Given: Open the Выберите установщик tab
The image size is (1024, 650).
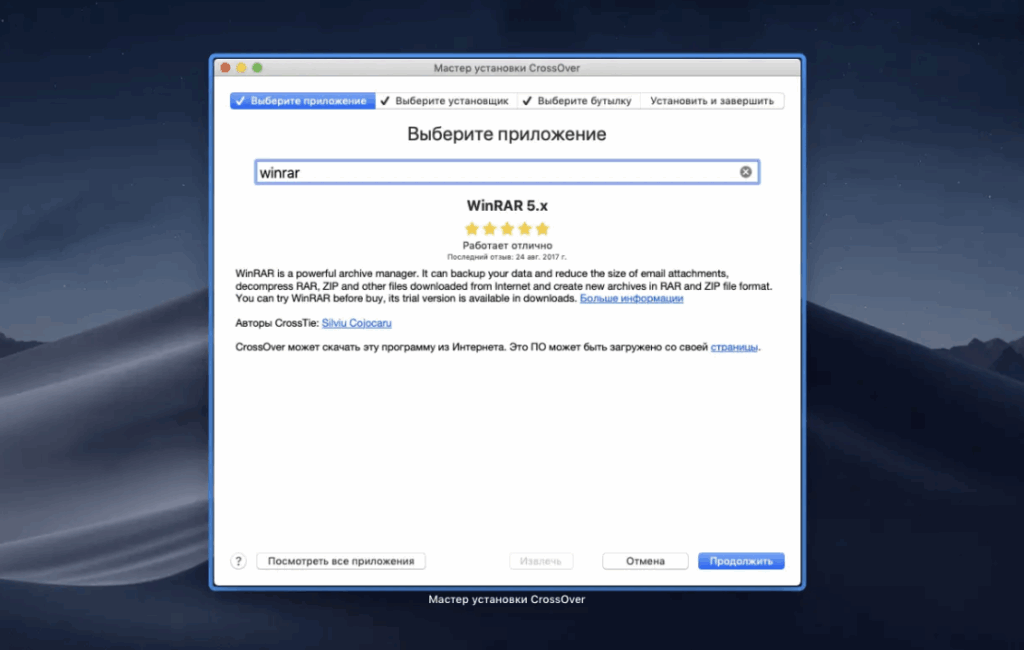Looking at the screenshot, I should pos(446,101).
